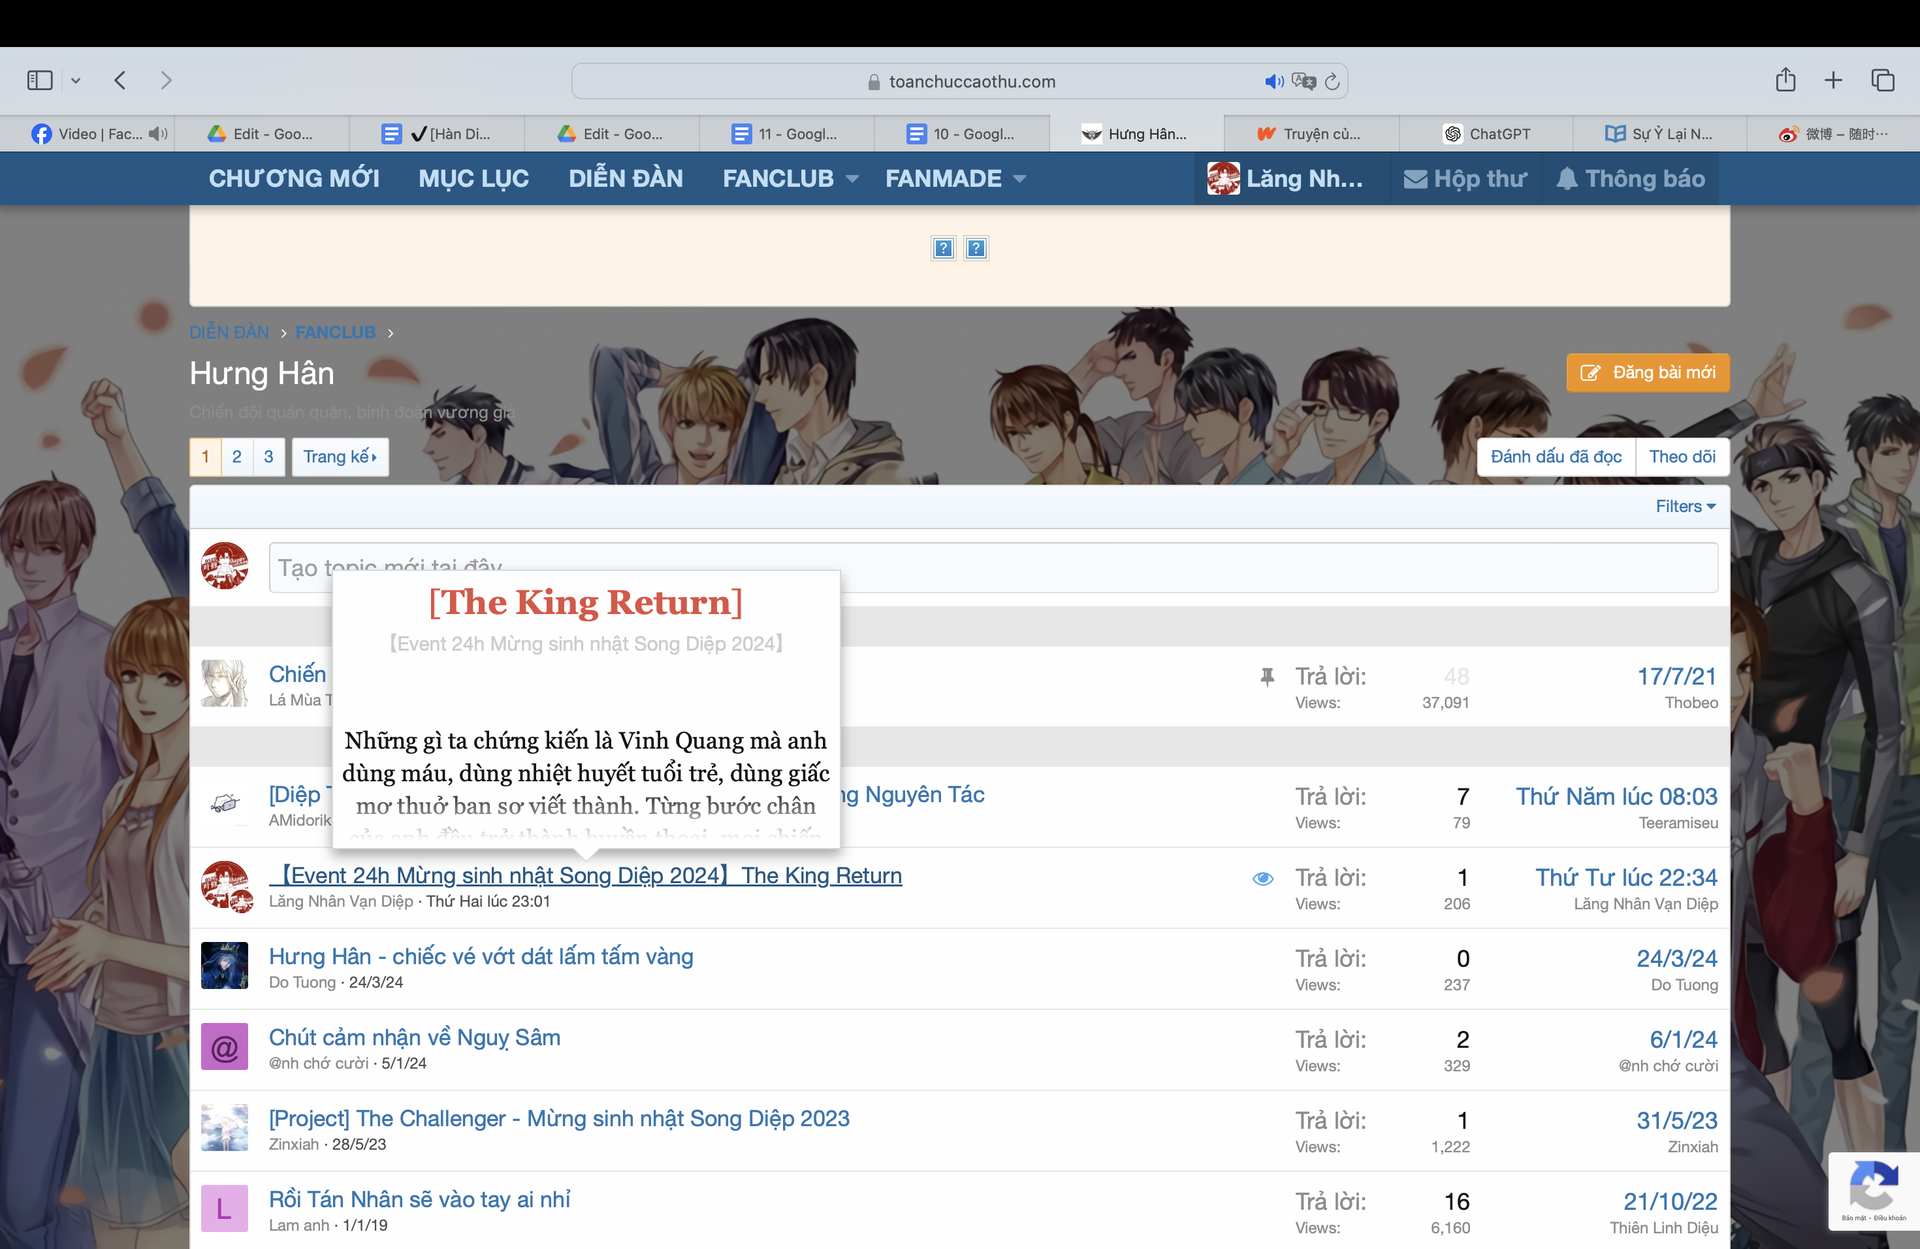
Task: Switch to the ChatGPT tab
Action: tap(1486, 133)
